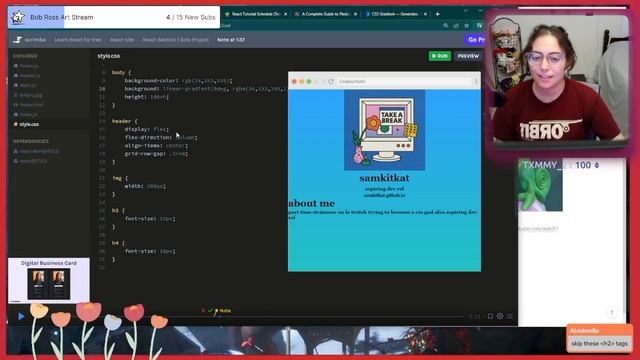Switch to React Tutorial Schedule browser tab
640x360 pixels.
255,14
